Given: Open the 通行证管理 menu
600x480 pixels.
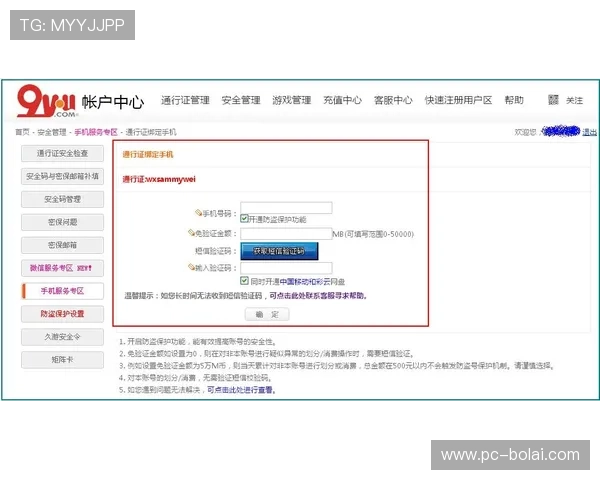Looking at the screenshot, I should coord(185,100).
